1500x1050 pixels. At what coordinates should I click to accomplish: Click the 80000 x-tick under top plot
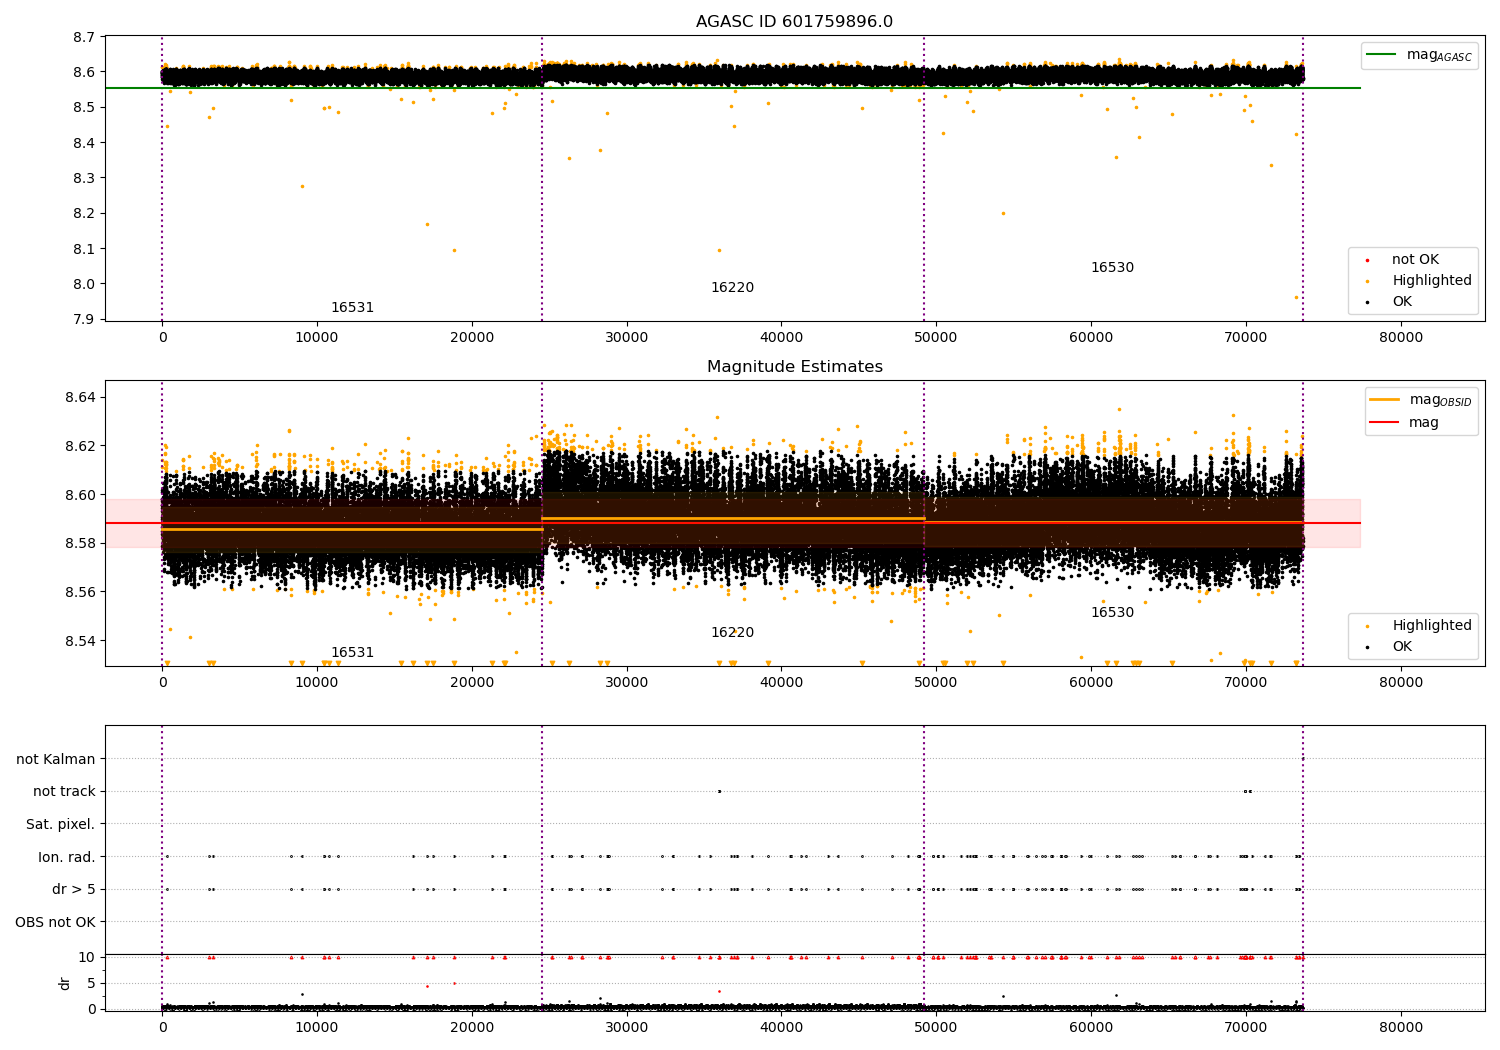1400,338
